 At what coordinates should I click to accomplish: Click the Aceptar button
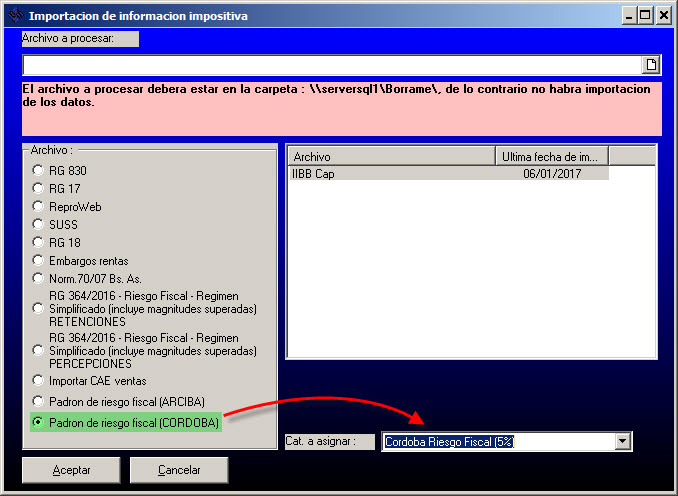pyautogui.click(x=71, y=470)
